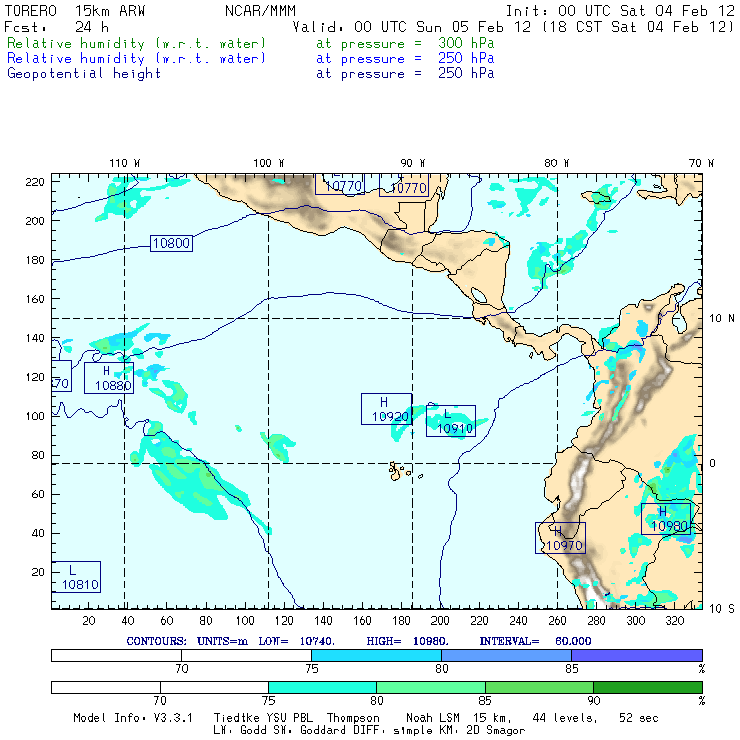This screenshot has height=740, width=740.
Task: Click the L 10810 low marker
Action: [76, 577]
